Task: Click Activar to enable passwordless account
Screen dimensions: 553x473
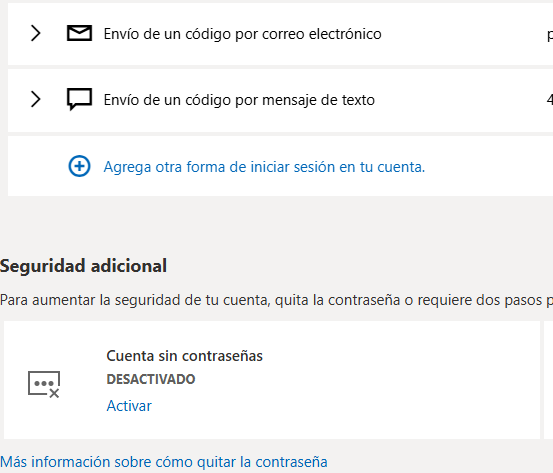Action: [129, 406]
